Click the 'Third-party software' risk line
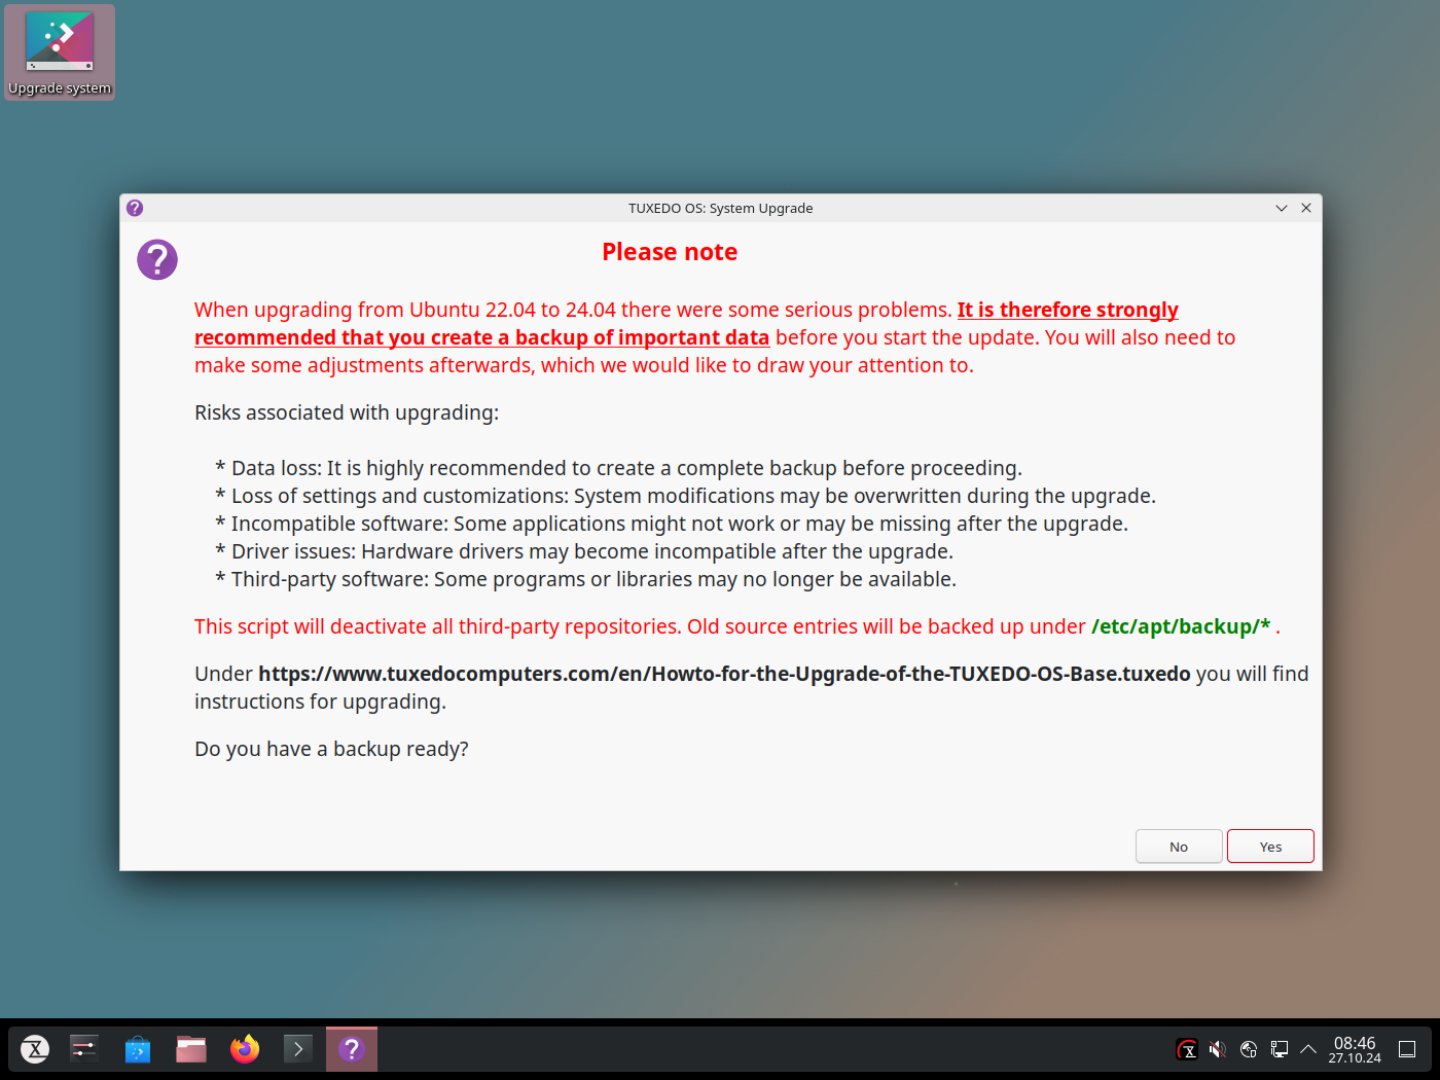Viewport: 1440px width, 1080px height. [585, 579]
